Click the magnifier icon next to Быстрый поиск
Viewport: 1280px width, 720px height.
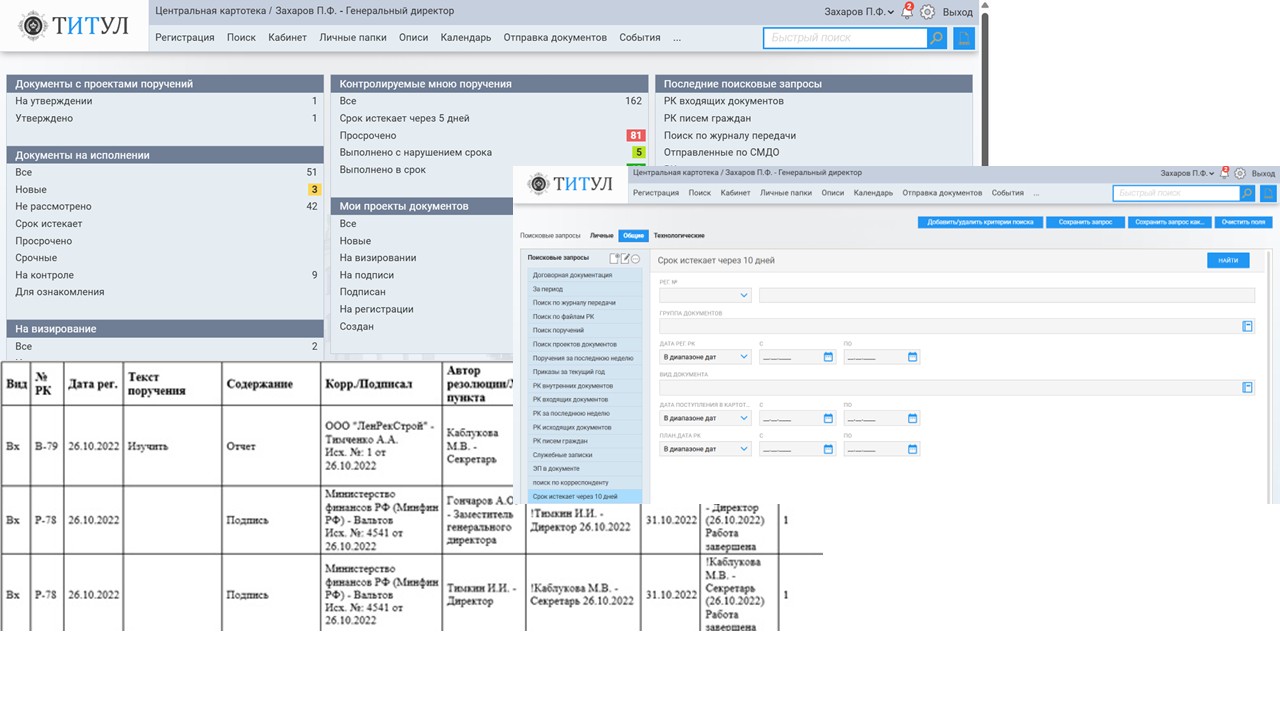(936, 38)
